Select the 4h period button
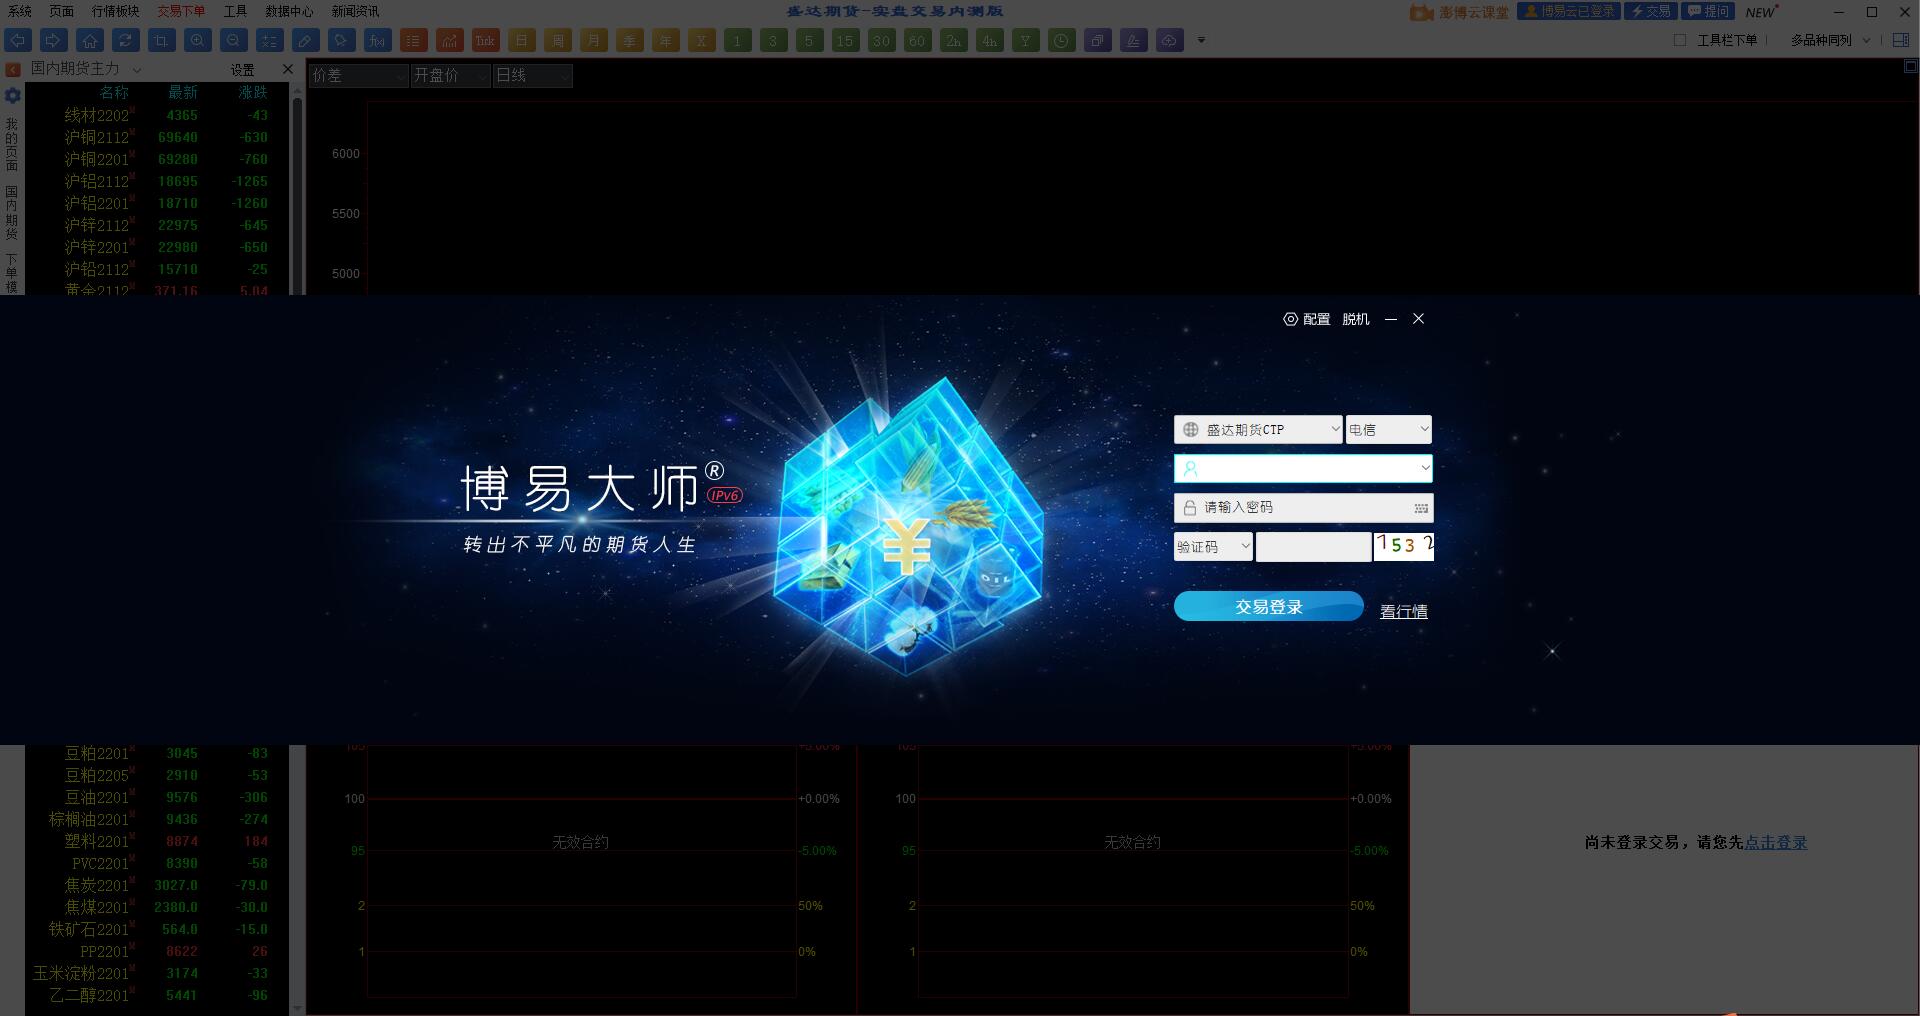Screen dimensions: 1920x1016 click(x=990, y=40)
